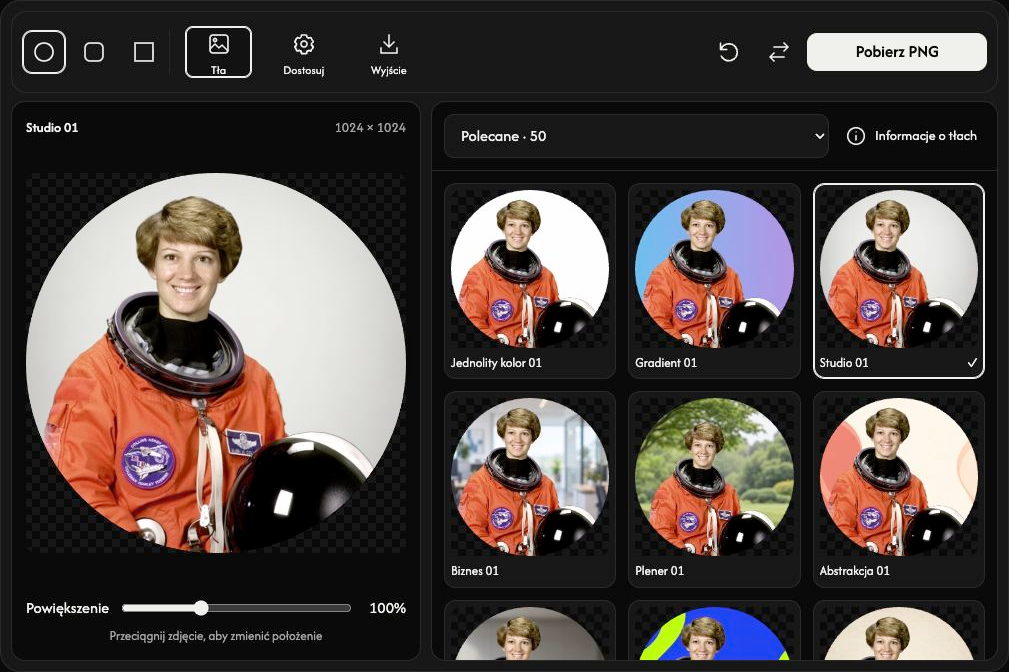Screen dimensions: 1009x672
Task: Click the Powiększenie zoom slider handle
Action: 201,608
